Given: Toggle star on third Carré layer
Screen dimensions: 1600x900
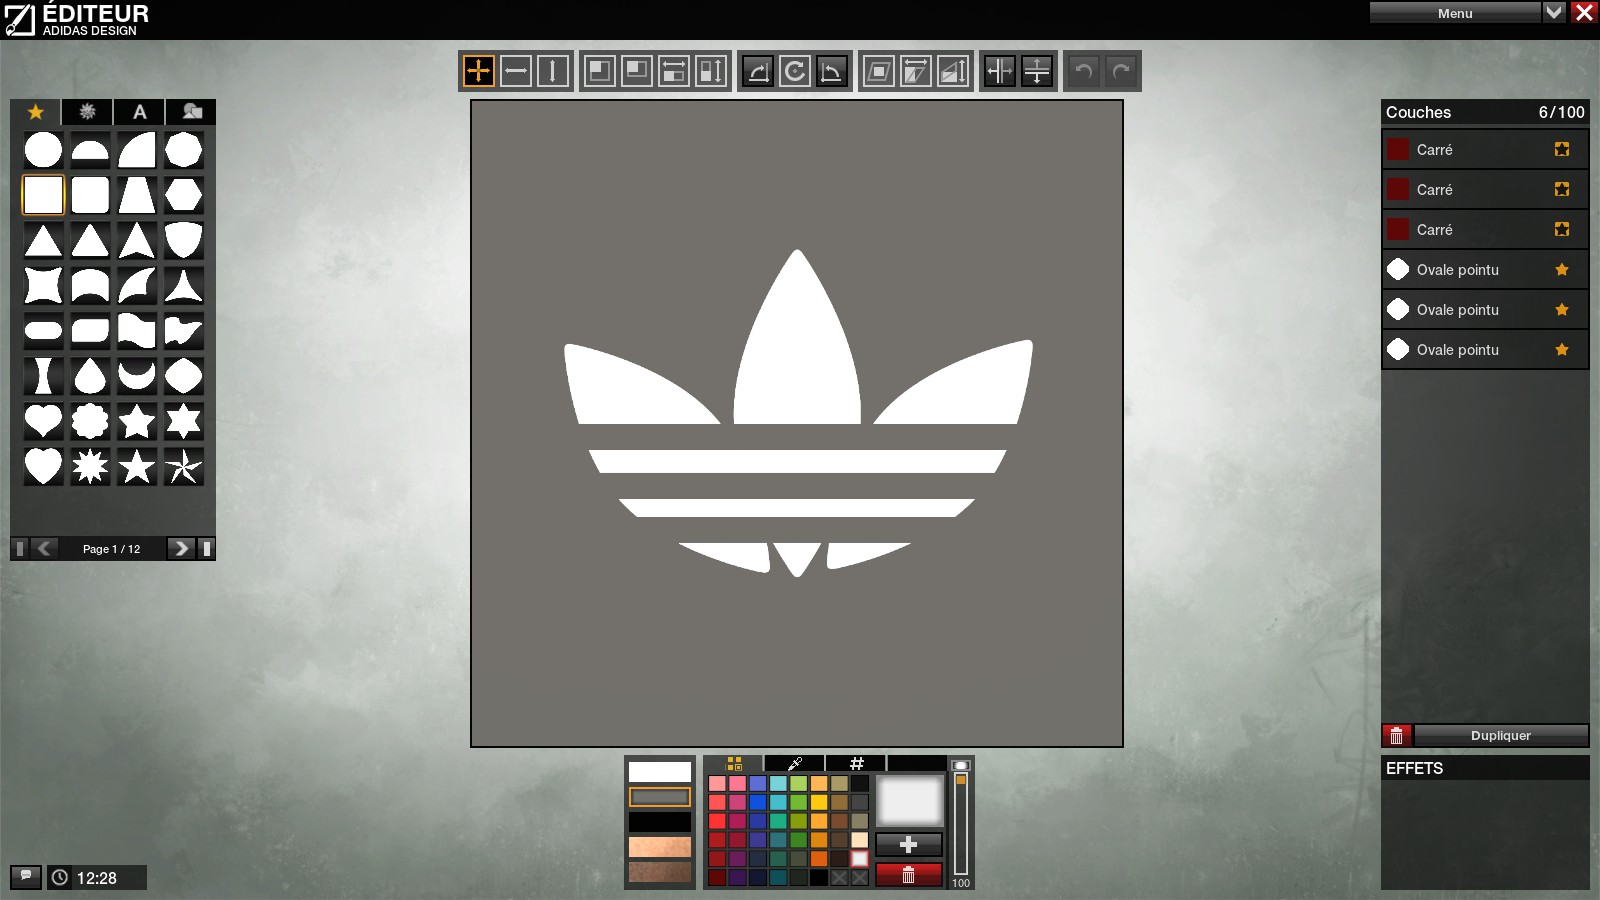Looking at the screenshot, I should pyautogui.click(x=1562, y=229).
